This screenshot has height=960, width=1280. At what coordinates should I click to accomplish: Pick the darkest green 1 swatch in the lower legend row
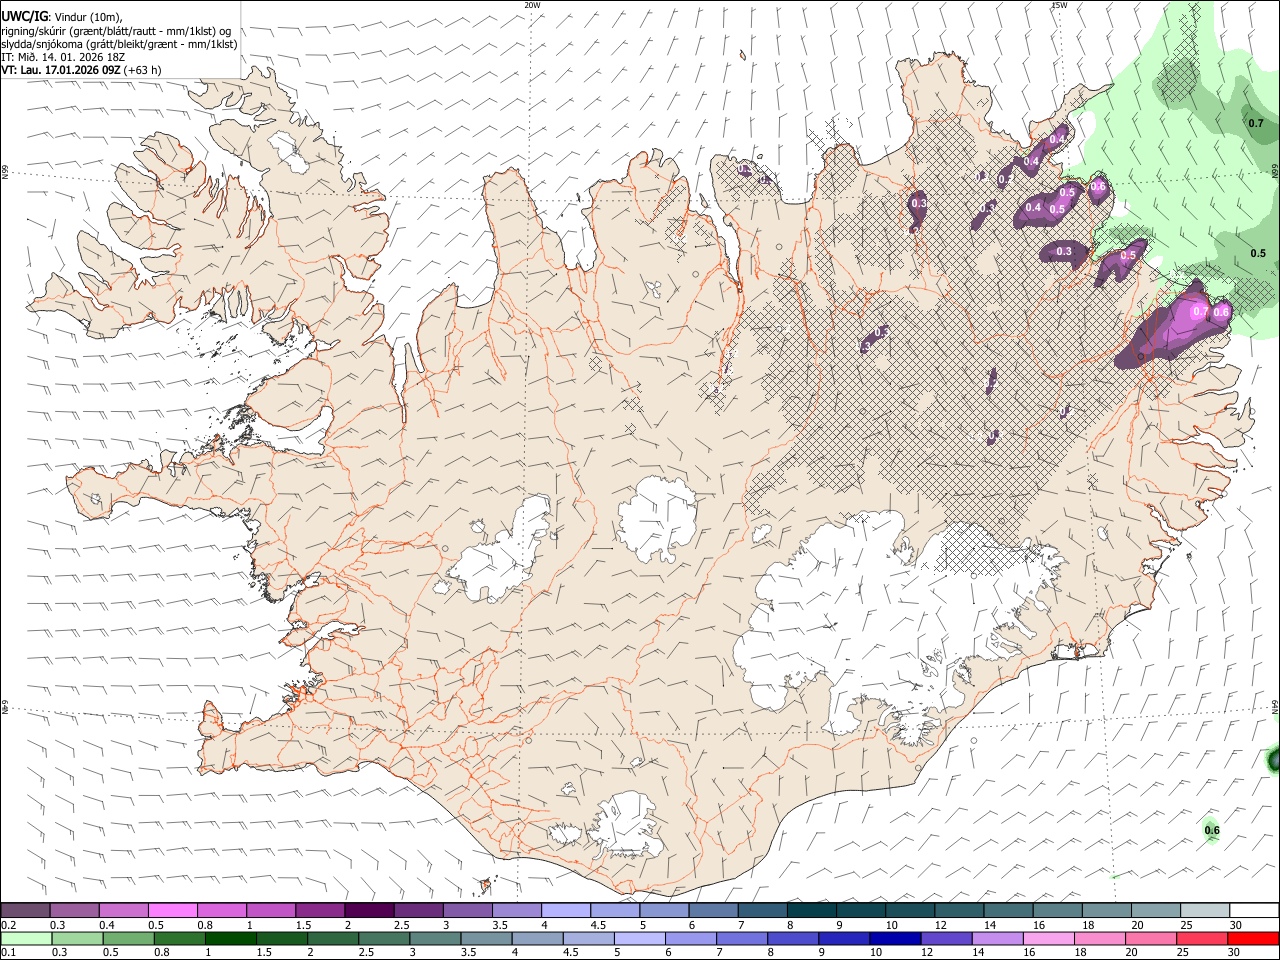pos(230,938)
